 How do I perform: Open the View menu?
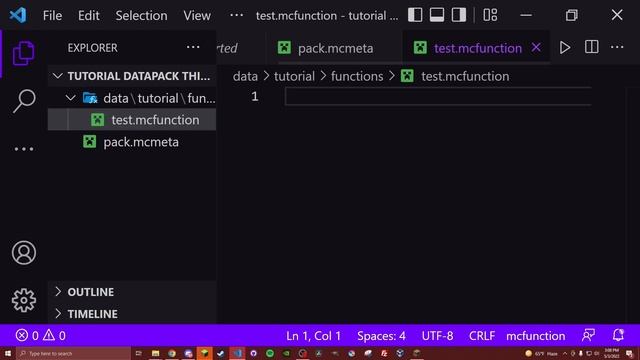197,16
